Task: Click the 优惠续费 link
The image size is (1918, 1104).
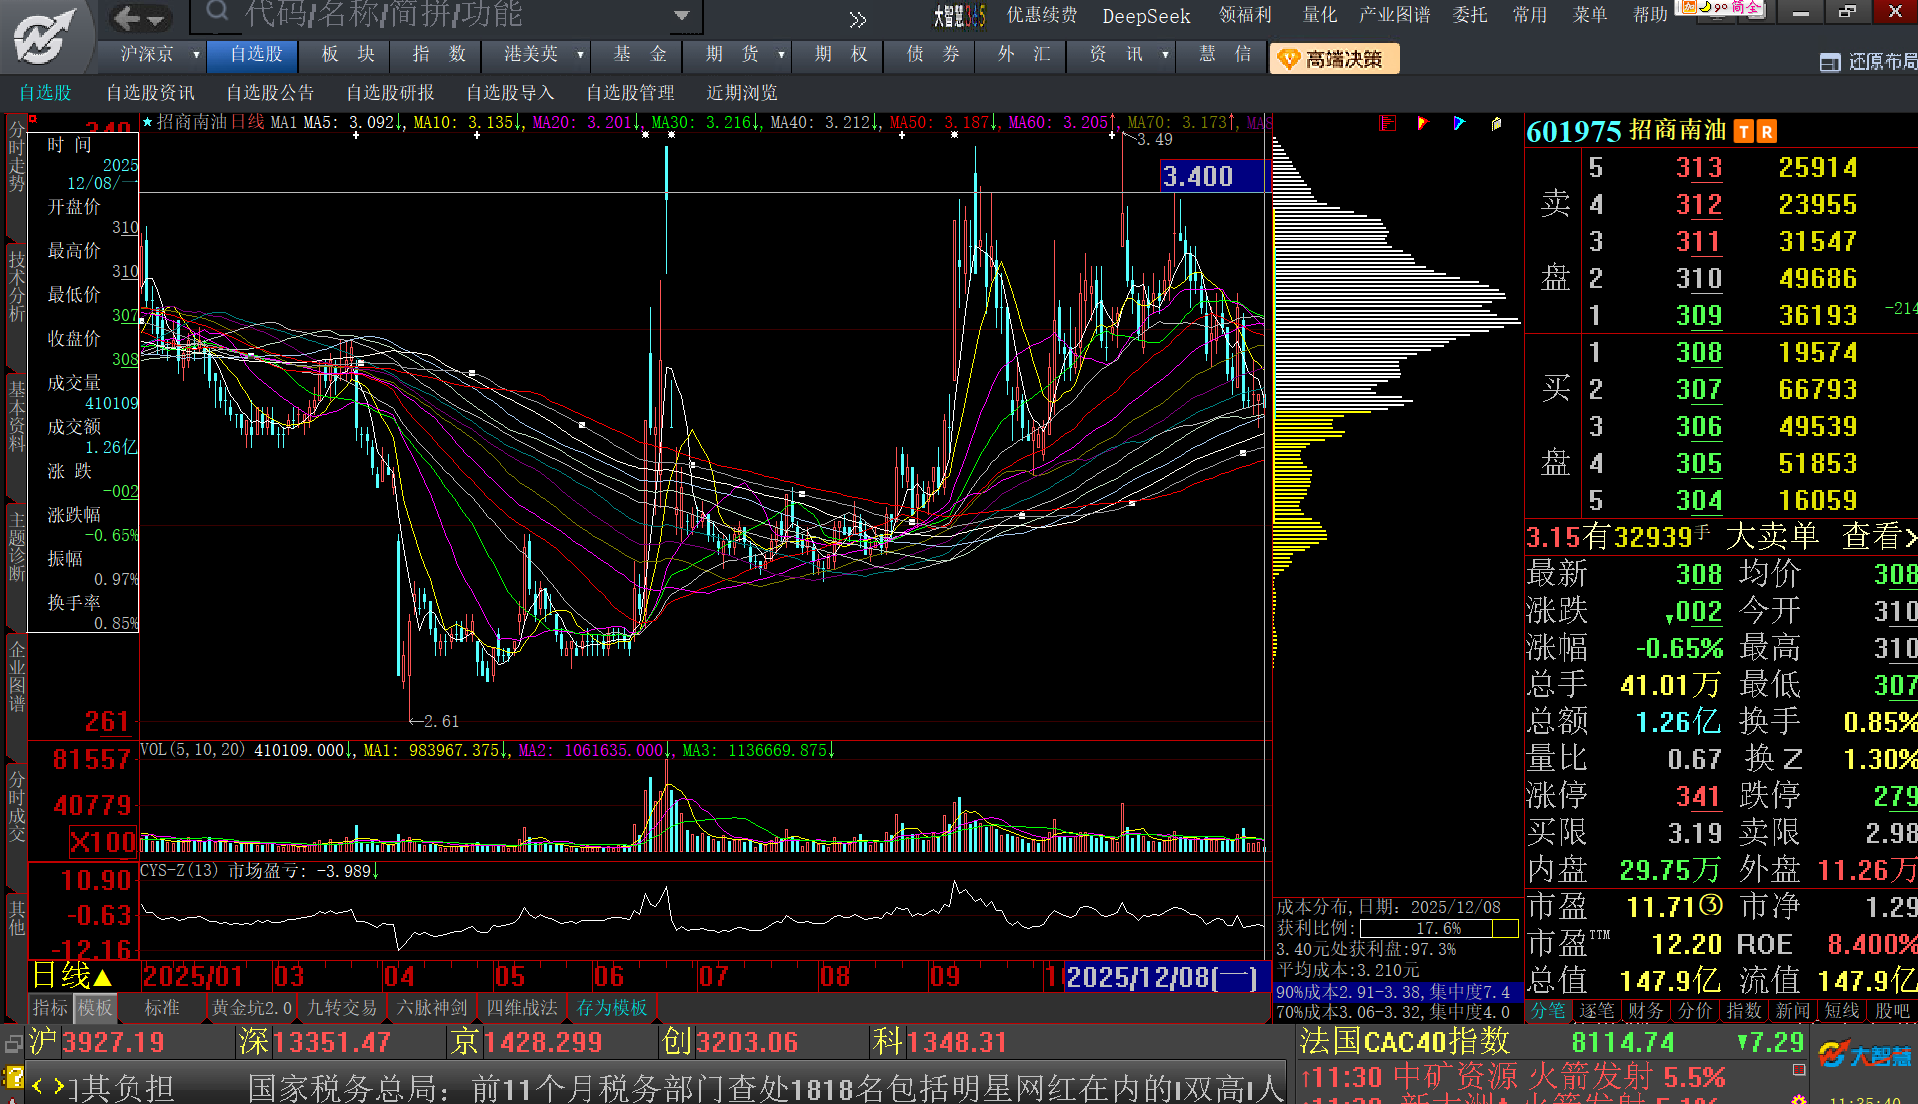Action: click(x=1041, y=15)
